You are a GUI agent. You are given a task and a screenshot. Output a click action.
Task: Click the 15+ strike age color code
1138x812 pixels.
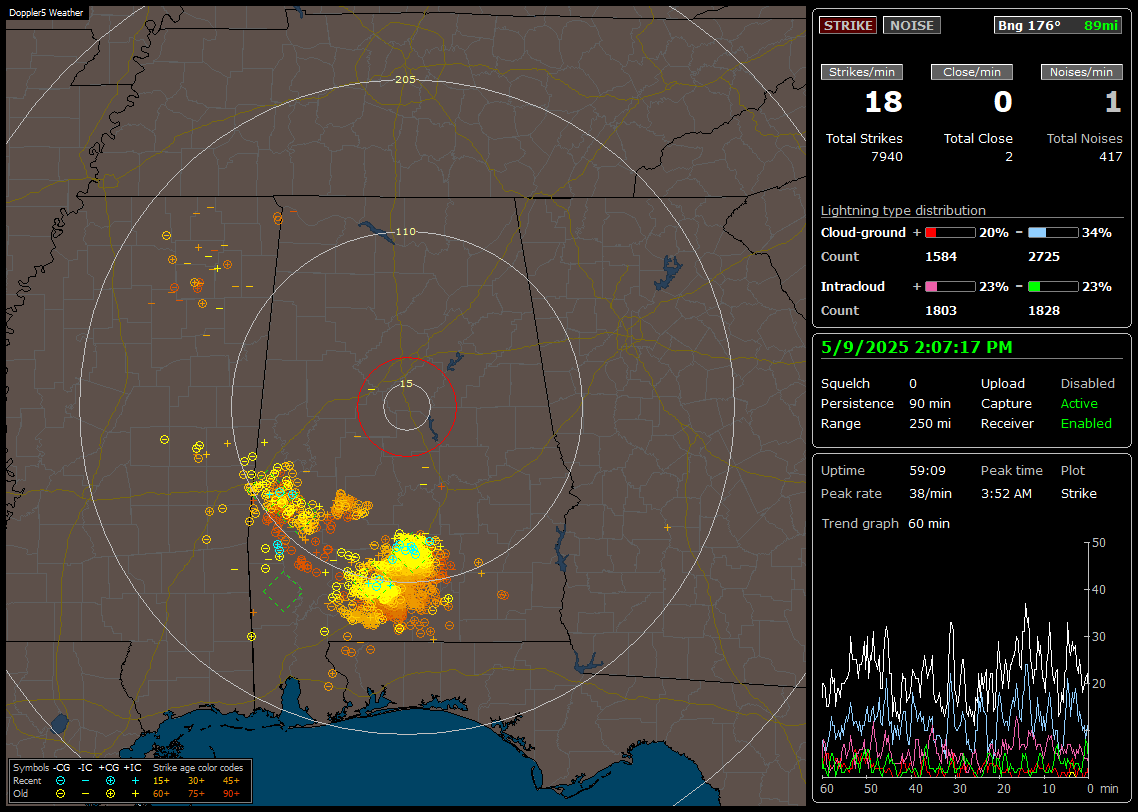pos(161,781)
